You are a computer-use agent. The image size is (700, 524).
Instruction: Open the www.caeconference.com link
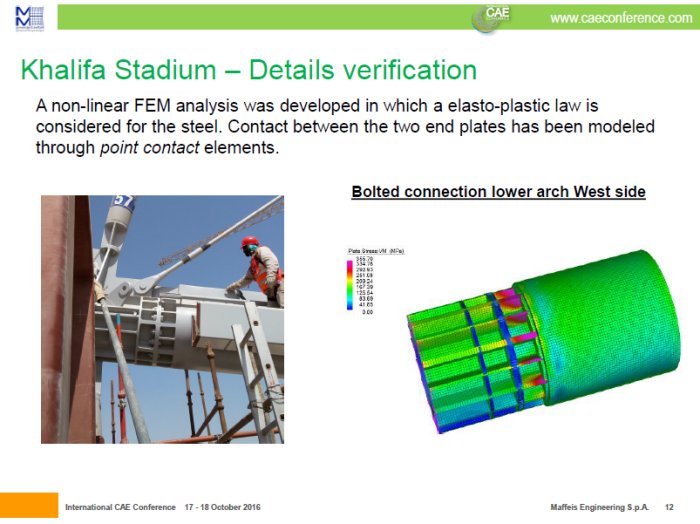pyautogui.click(x=620, y=18)
